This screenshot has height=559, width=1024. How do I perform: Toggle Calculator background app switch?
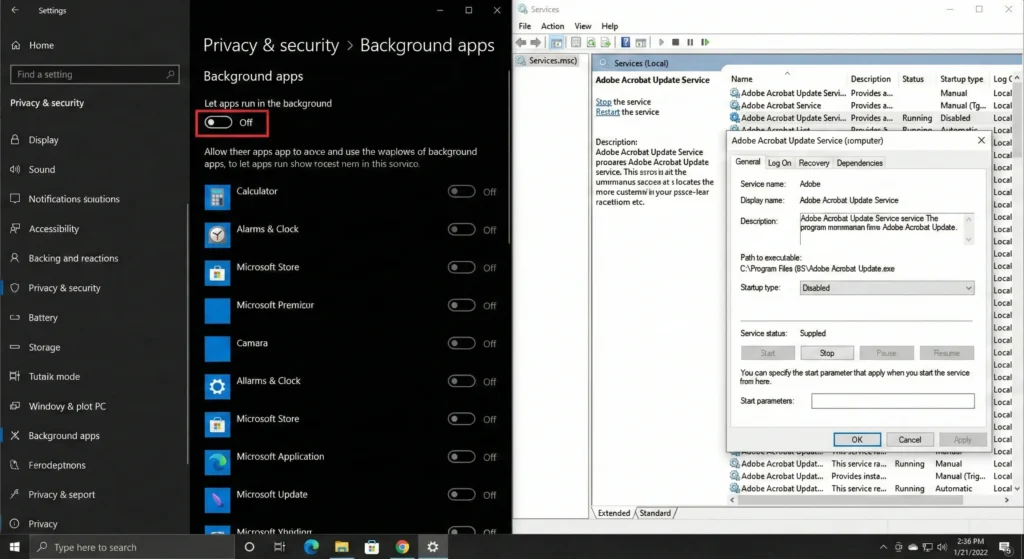(x=461, y=192)
